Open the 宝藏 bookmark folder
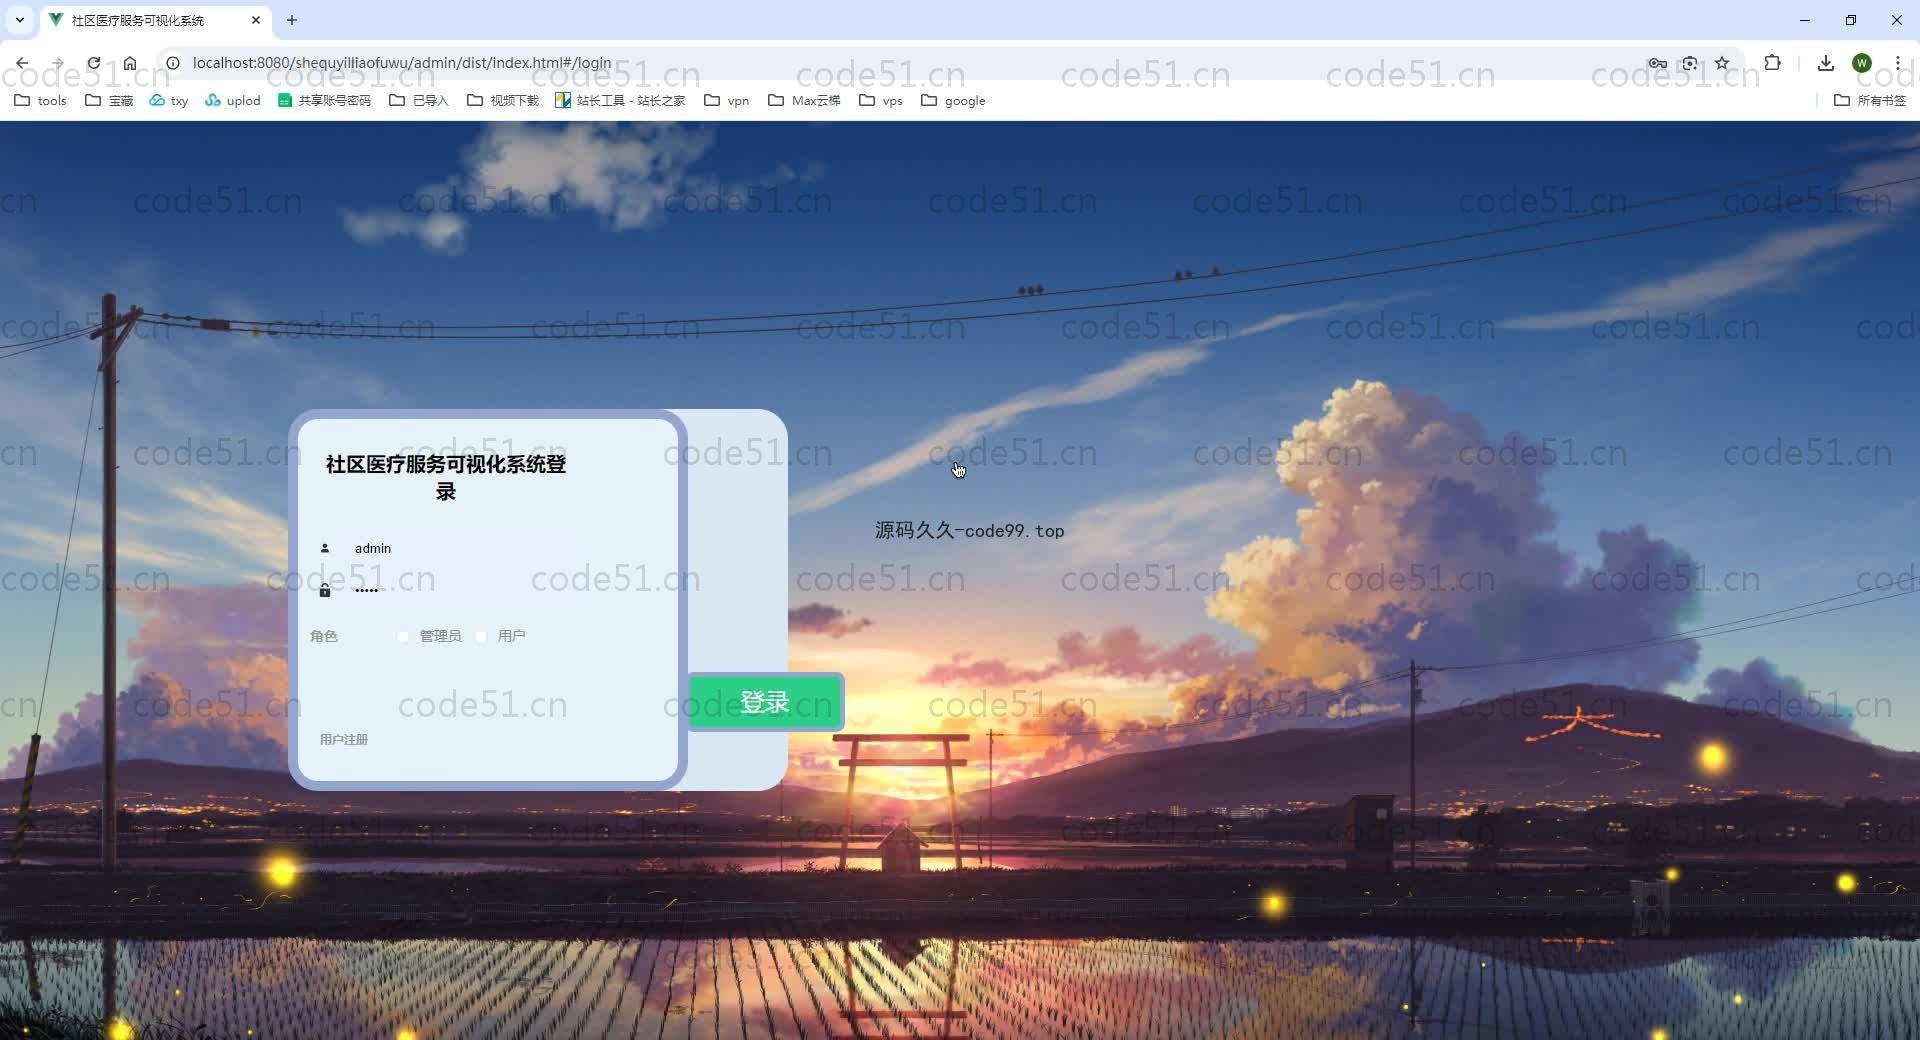 pos(110,100)
